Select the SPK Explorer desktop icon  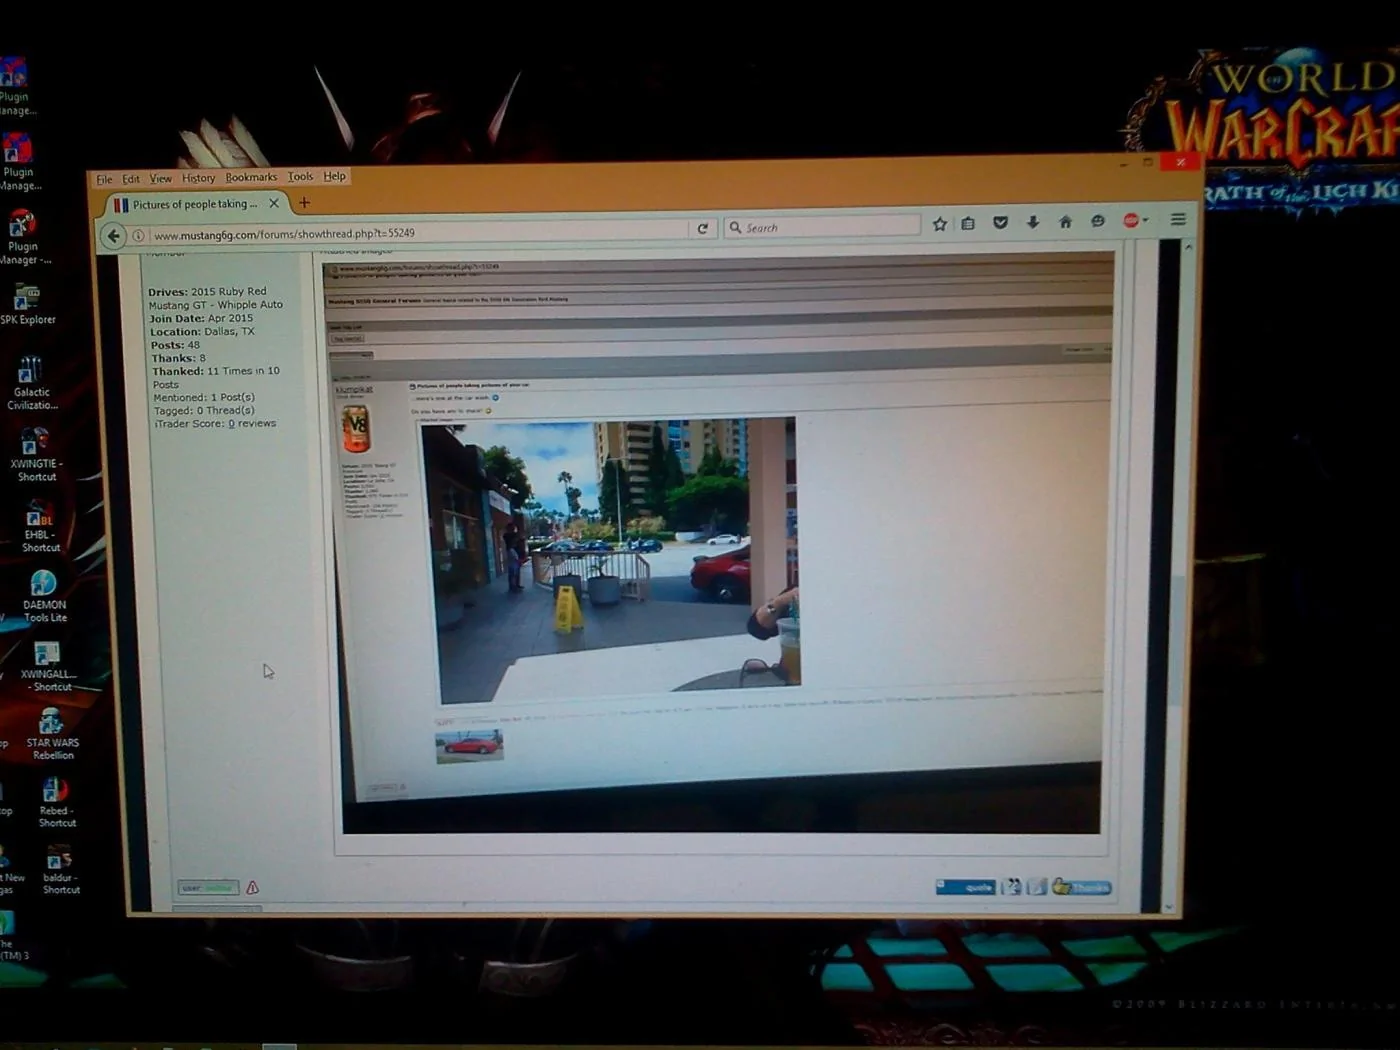(x=27, y=305)
